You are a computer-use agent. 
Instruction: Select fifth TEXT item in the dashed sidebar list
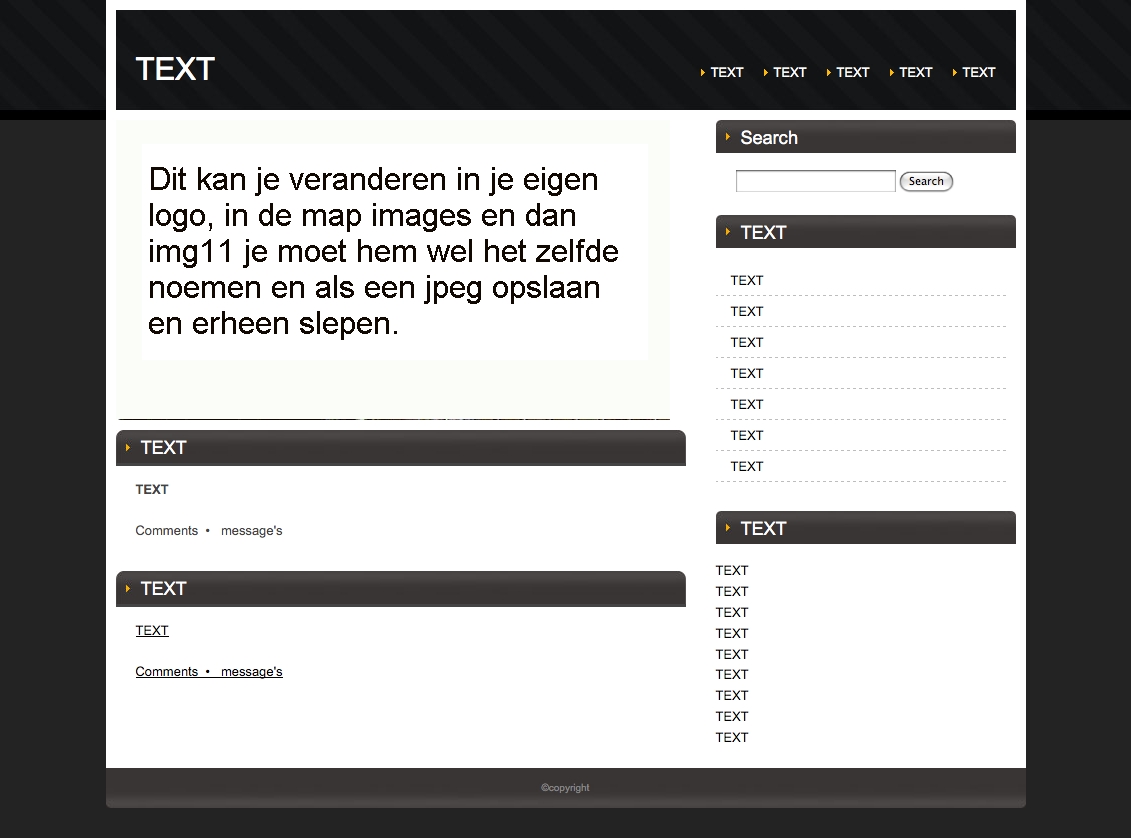[x=747, y=404]
